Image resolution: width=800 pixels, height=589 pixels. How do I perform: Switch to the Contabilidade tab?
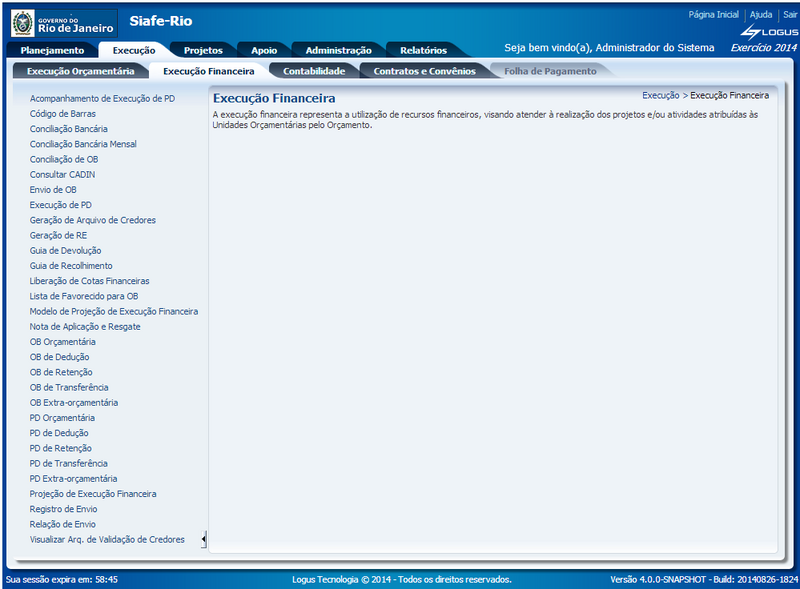coord(313,70)
